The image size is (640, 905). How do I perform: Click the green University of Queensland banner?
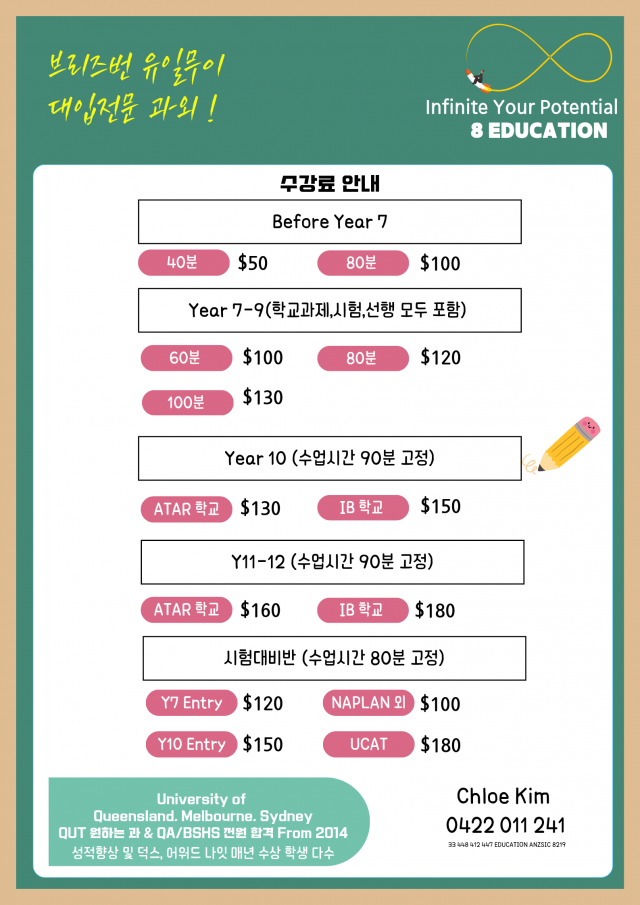208,822
